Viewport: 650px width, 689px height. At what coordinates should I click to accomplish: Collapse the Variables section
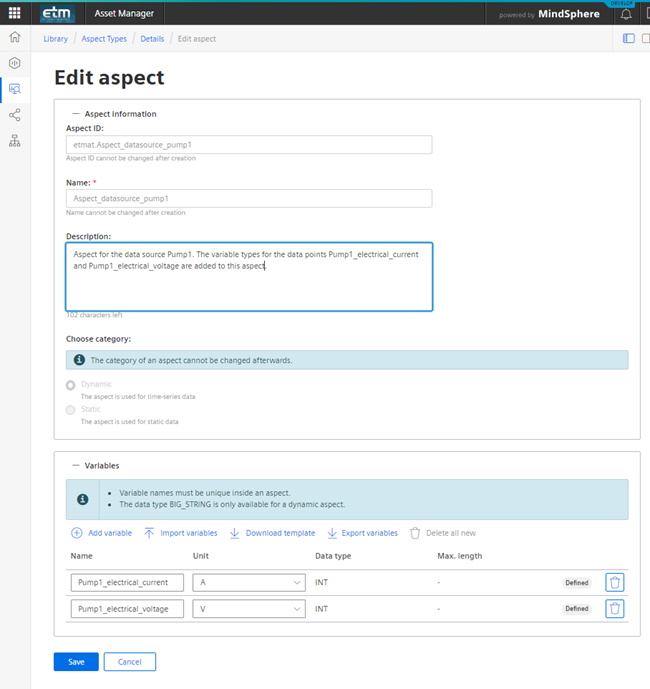coord(75,465)
